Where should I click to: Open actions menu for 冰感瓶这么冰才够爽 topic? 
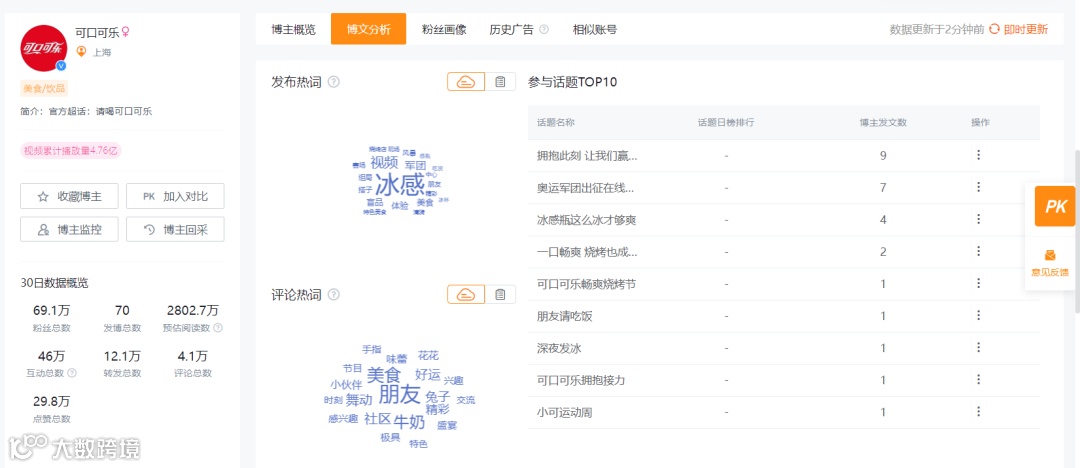pyautogui.click(x=978, y=219)
